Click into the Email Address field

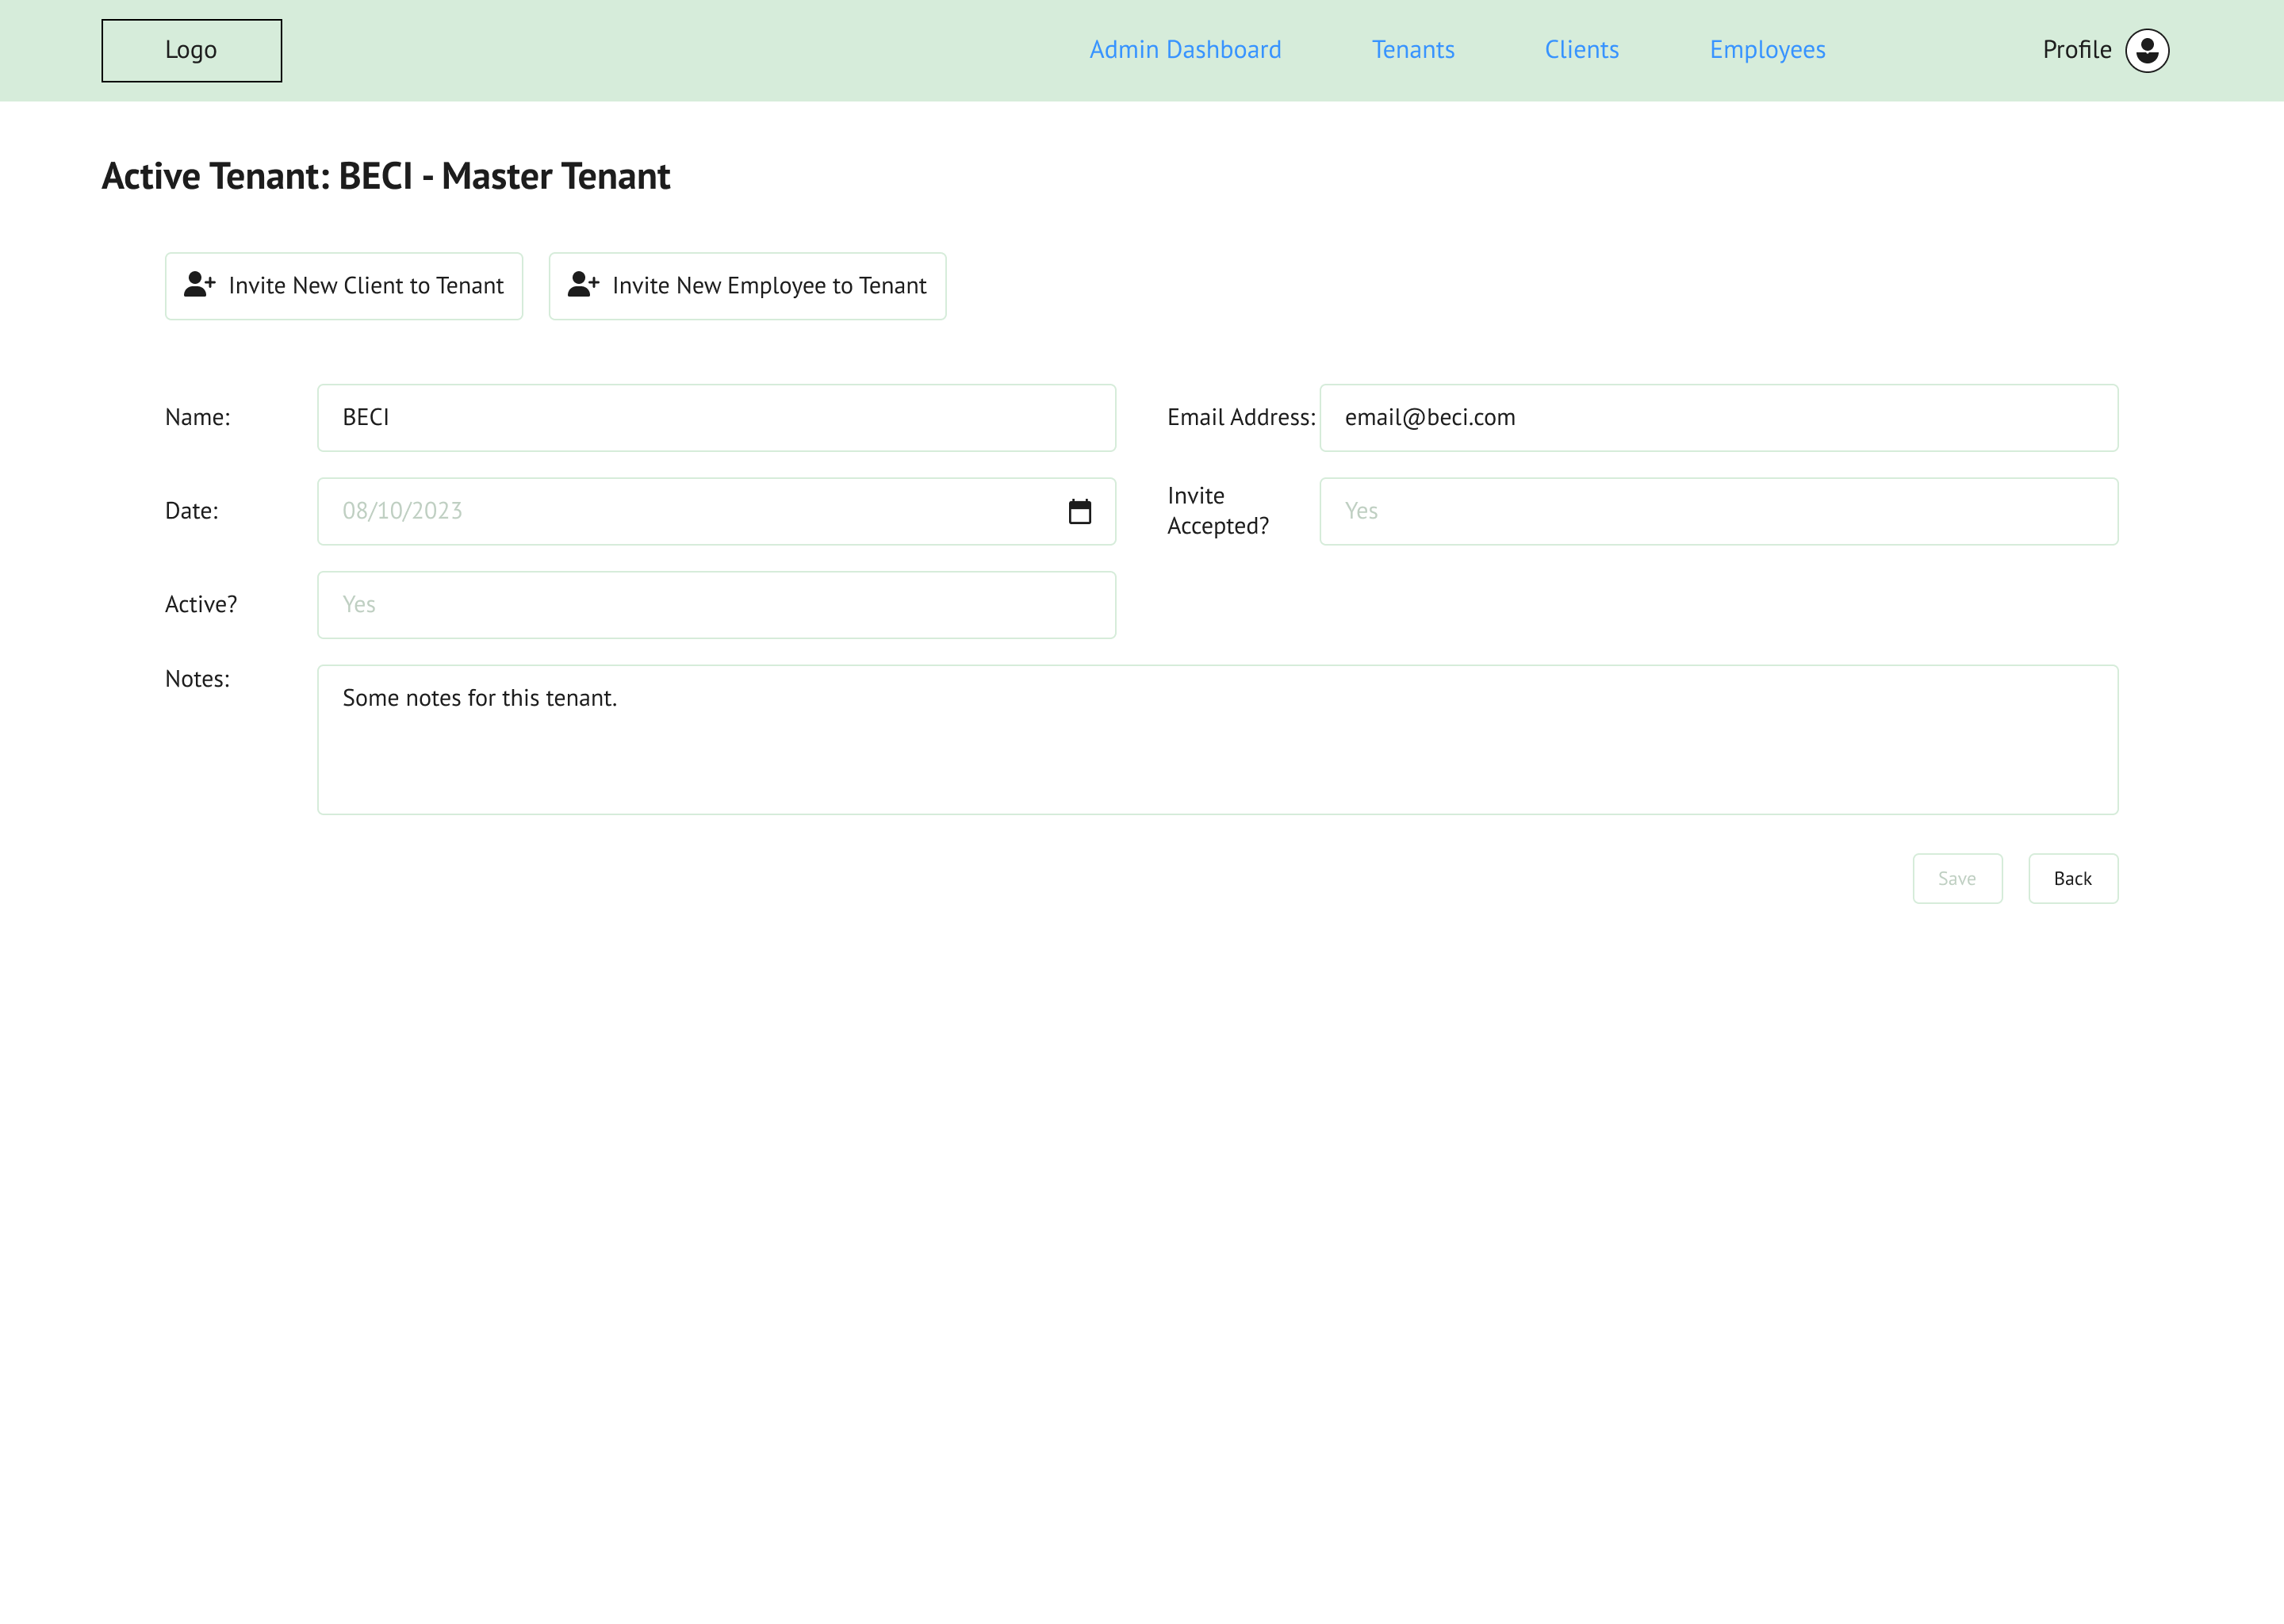click(x=1718, y=418)
